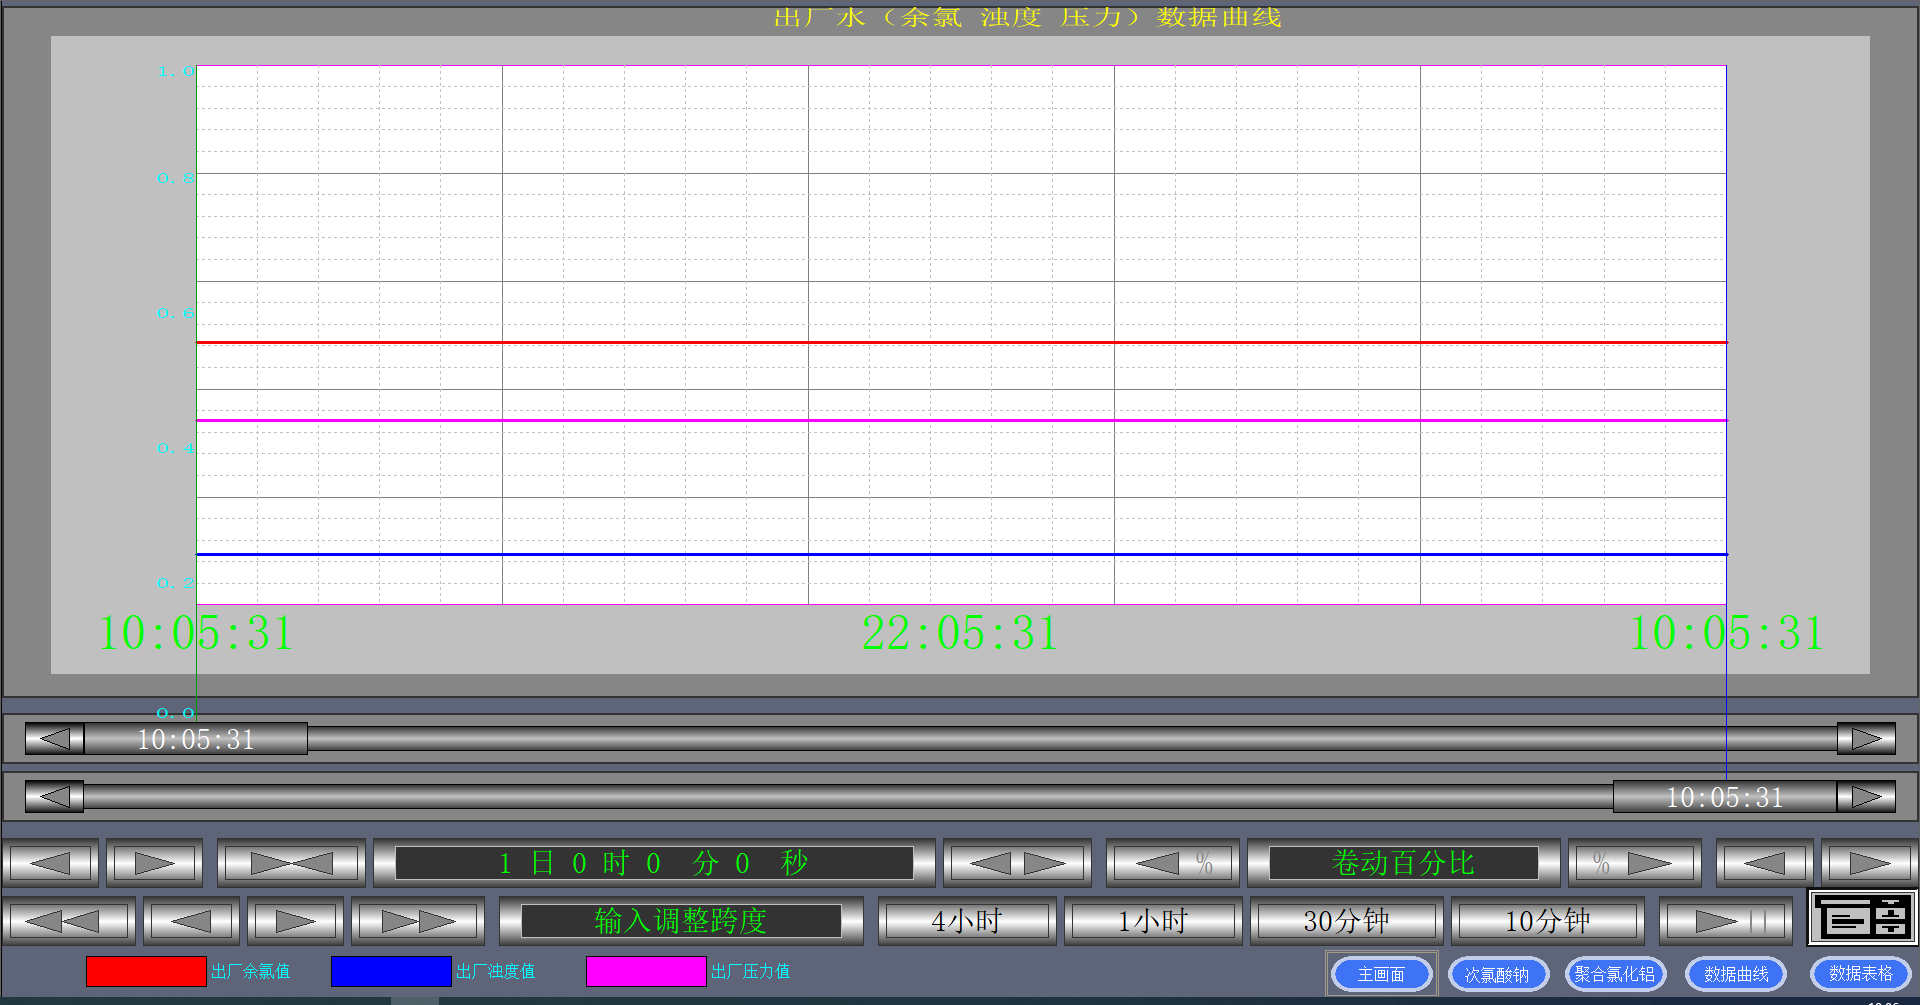Set the span to 4小时

point(967,921)
